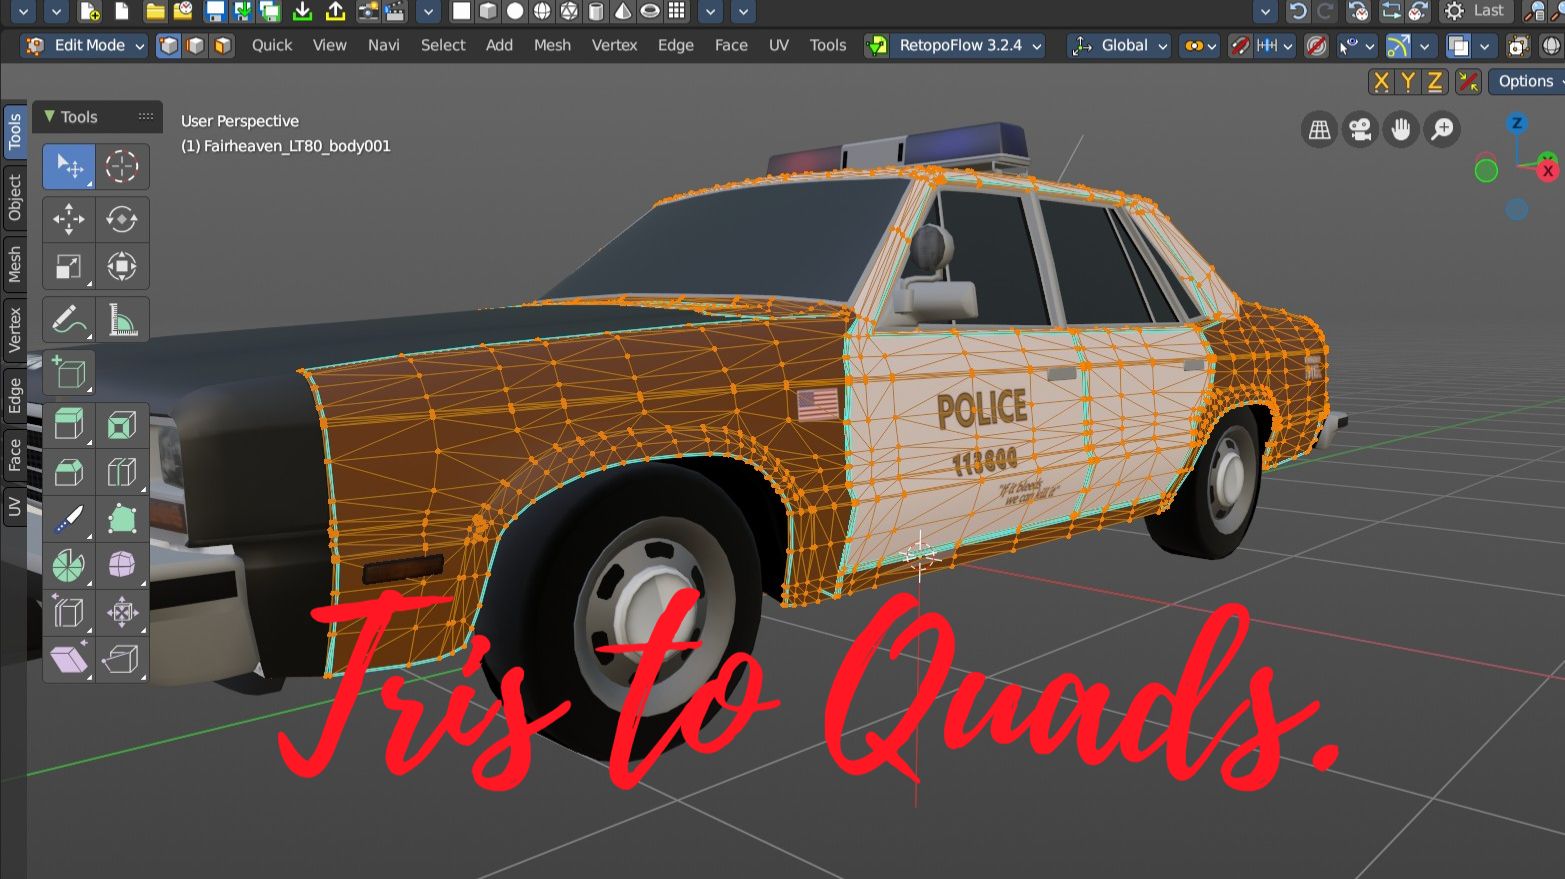
Task: Select the Smooth tool
Action: point(122,566)
